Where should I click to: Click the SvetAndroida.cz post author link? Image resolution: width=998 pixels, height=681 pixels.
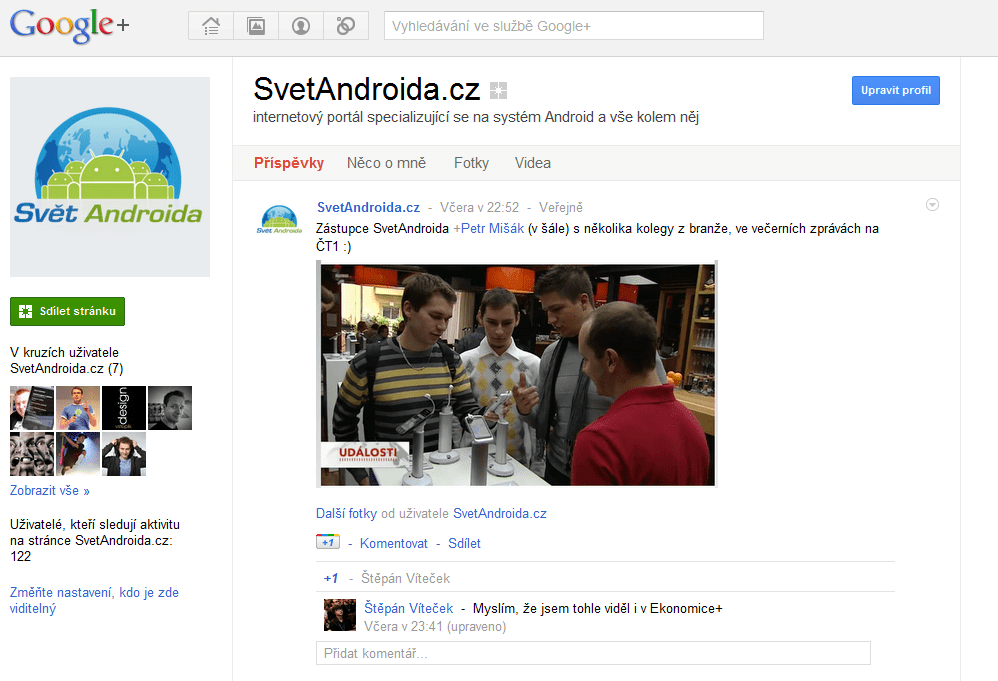(369, 207)
